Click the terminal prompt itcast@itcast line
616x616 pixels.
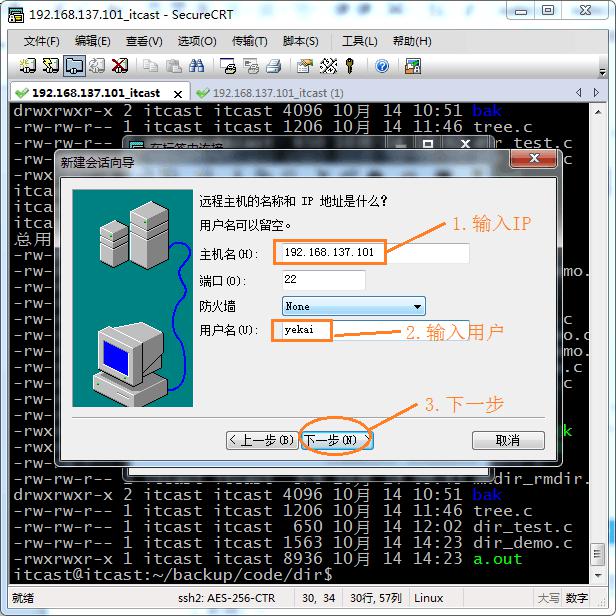[x=173, y=575]
